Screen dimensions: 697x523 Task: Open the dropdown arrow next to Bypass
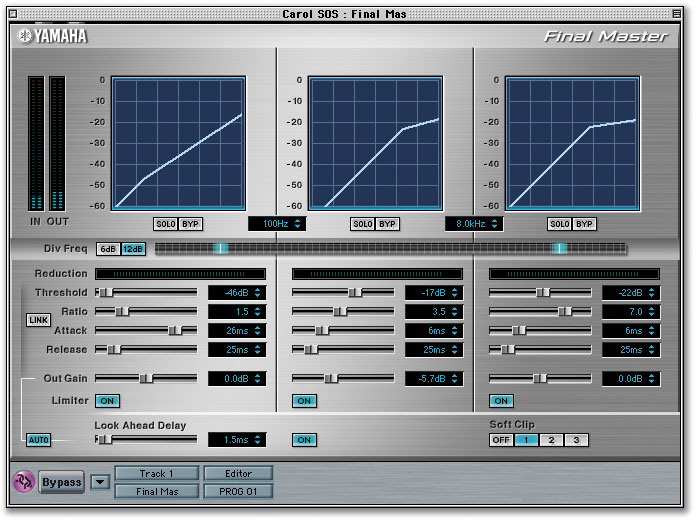click(x=100, y=482)
